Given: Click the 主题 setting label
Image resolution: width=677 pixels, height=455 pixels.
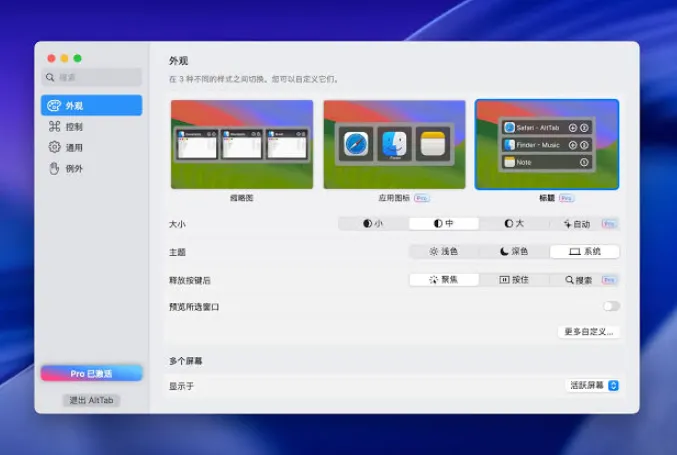Looking at the screenshot, I should point(177,252).
